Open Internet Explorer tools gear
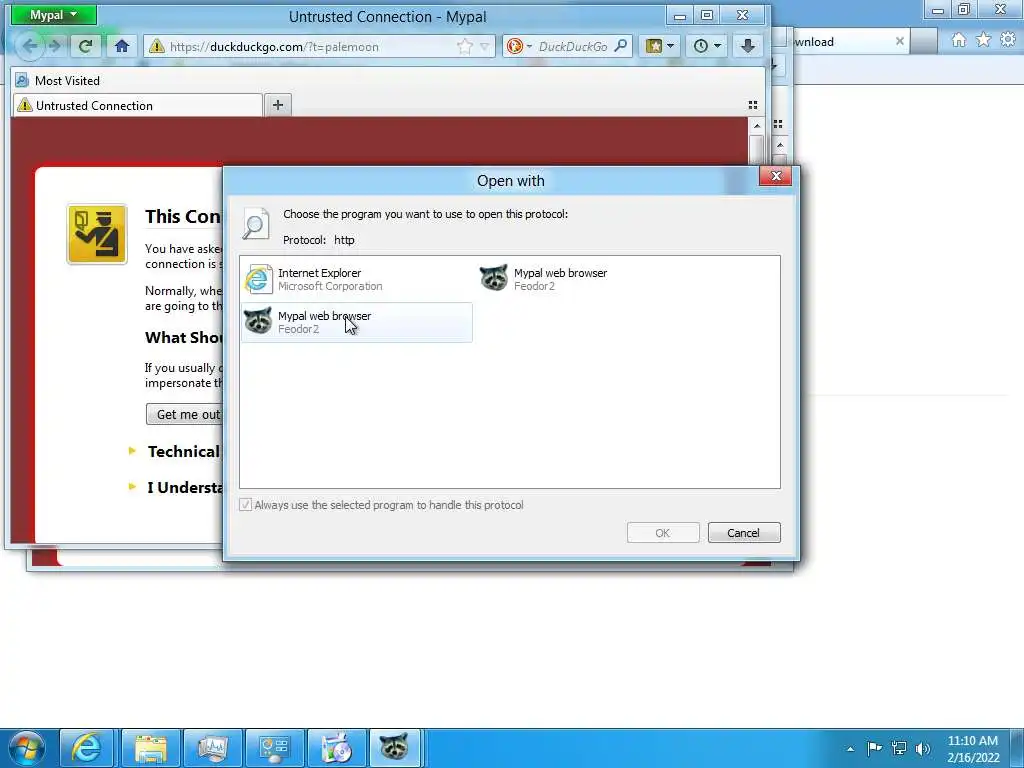The width and height of the screenshot is (1024, 768). [1008, 40]
